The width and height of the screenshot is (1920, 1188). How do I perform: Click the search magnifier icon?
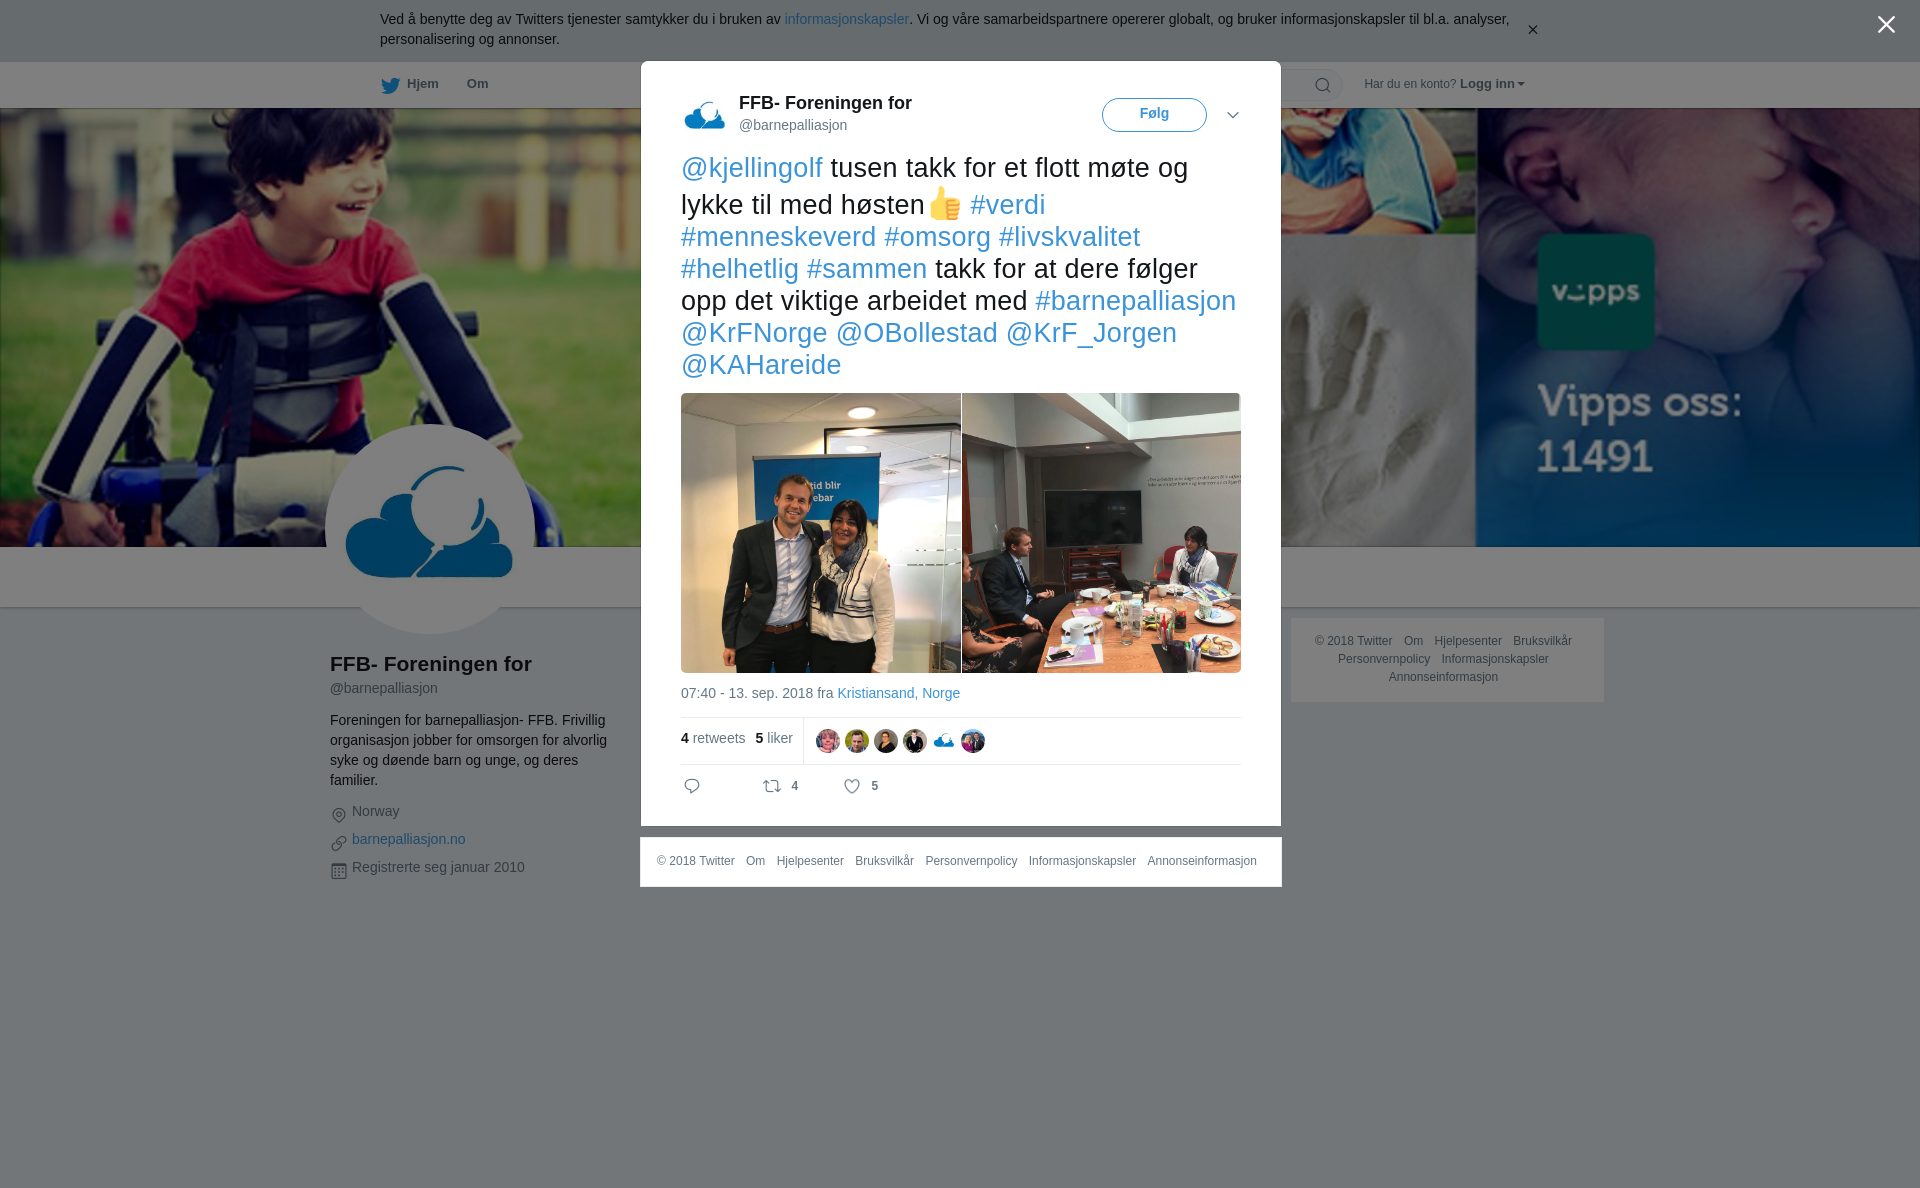[1323, 85]
